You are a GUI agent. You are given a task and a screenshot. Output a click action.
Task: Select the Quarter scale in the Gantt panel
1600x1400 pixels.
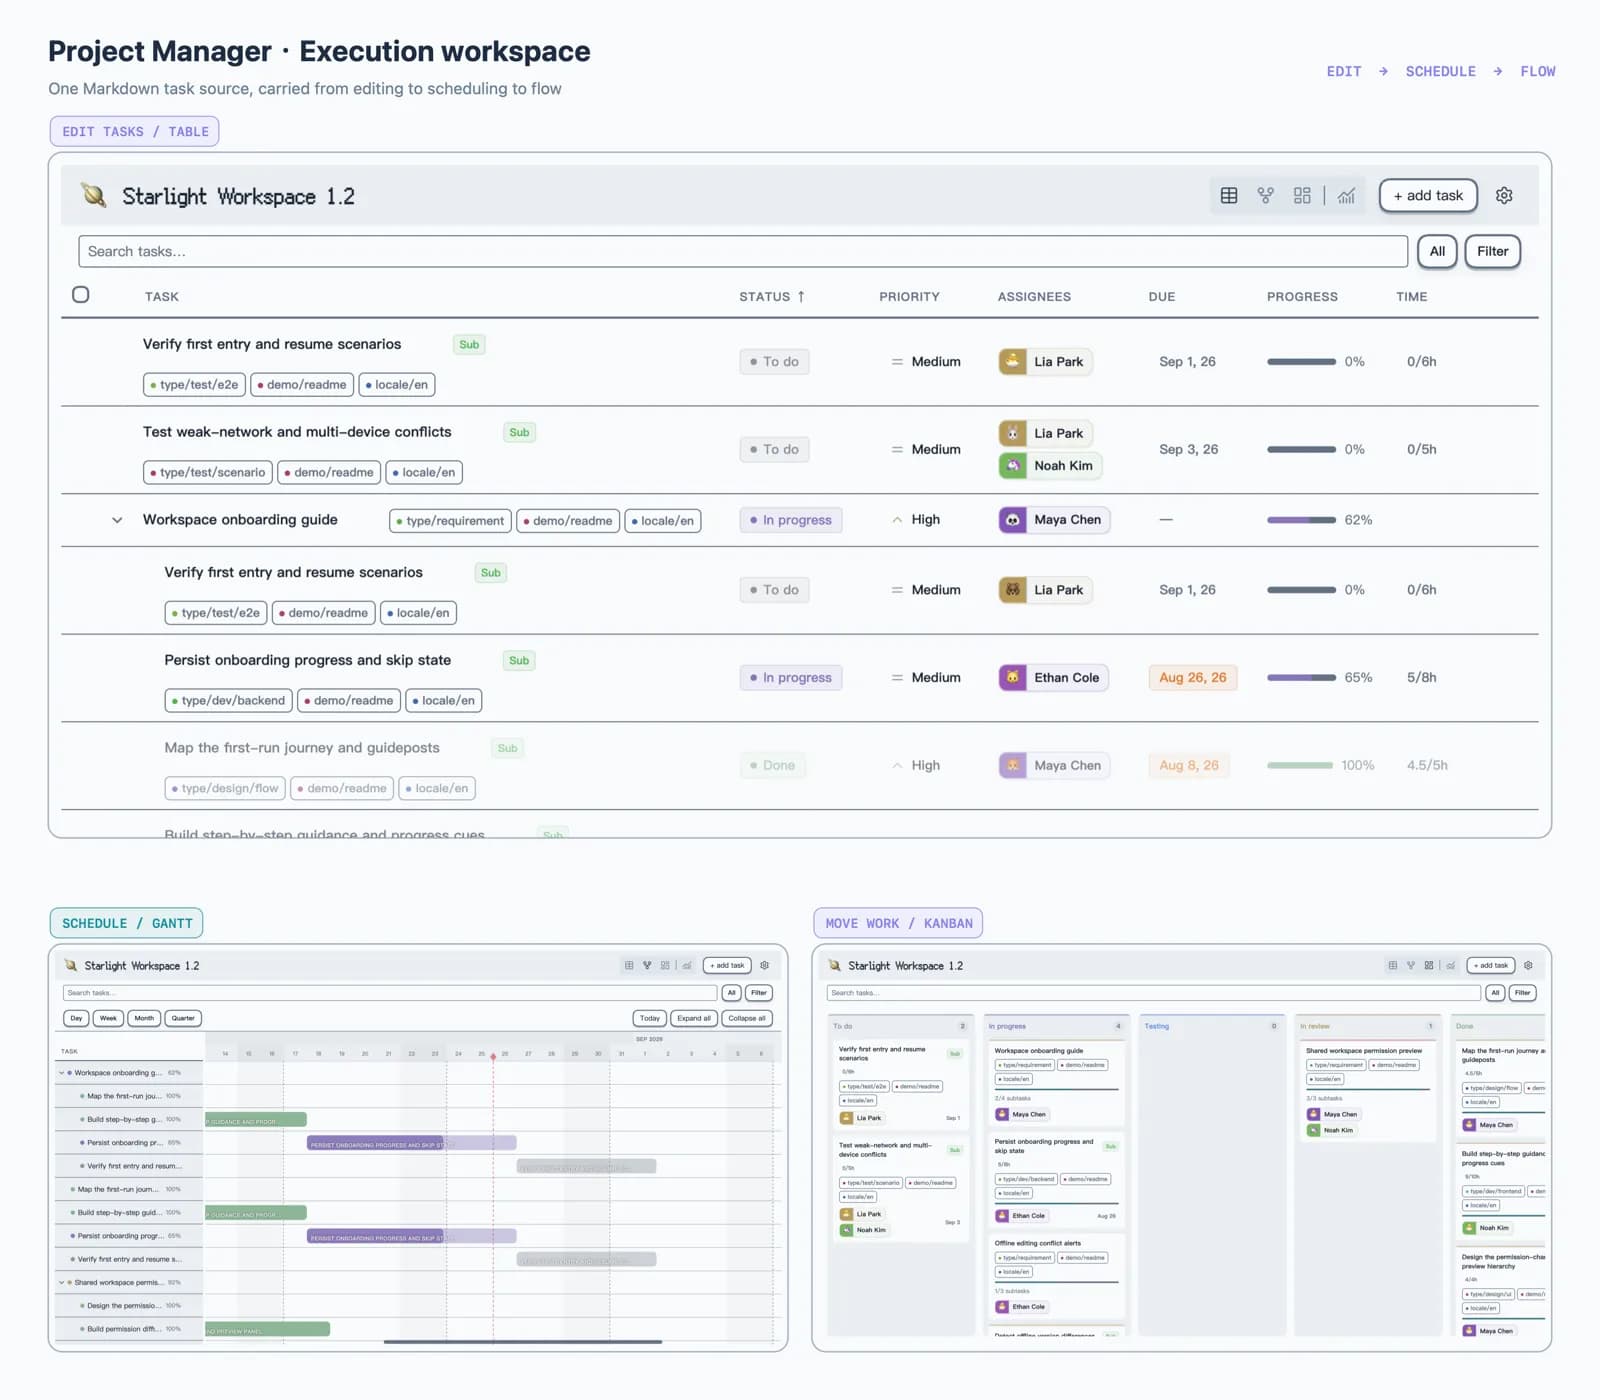[x=183, y=1018]
